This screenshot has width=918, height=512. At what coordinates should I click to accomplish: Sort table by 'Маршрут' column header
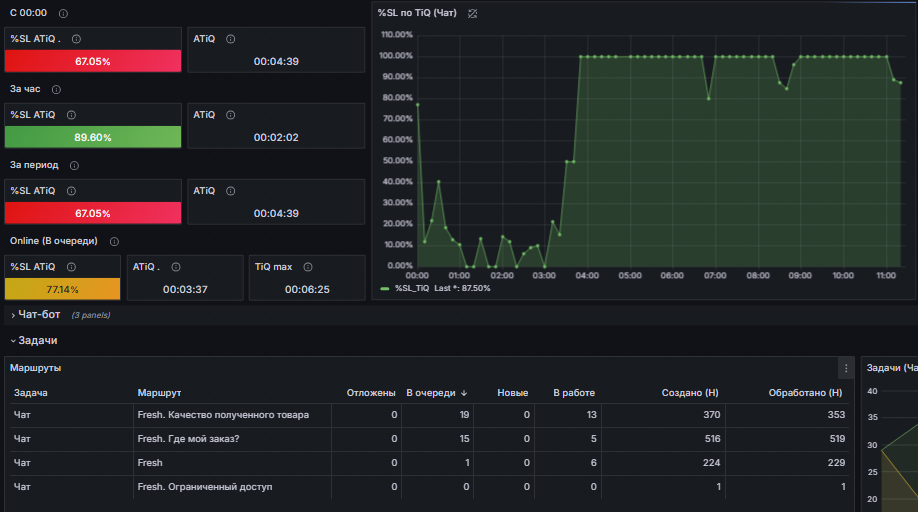pyautogui.click(x=159, y=393)
